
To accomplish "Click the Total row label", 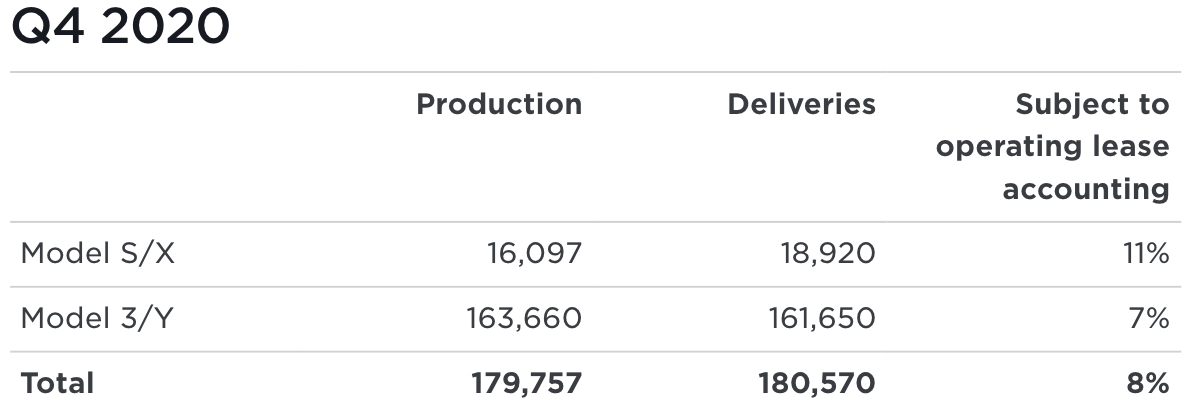I will (x=57, y=383).
